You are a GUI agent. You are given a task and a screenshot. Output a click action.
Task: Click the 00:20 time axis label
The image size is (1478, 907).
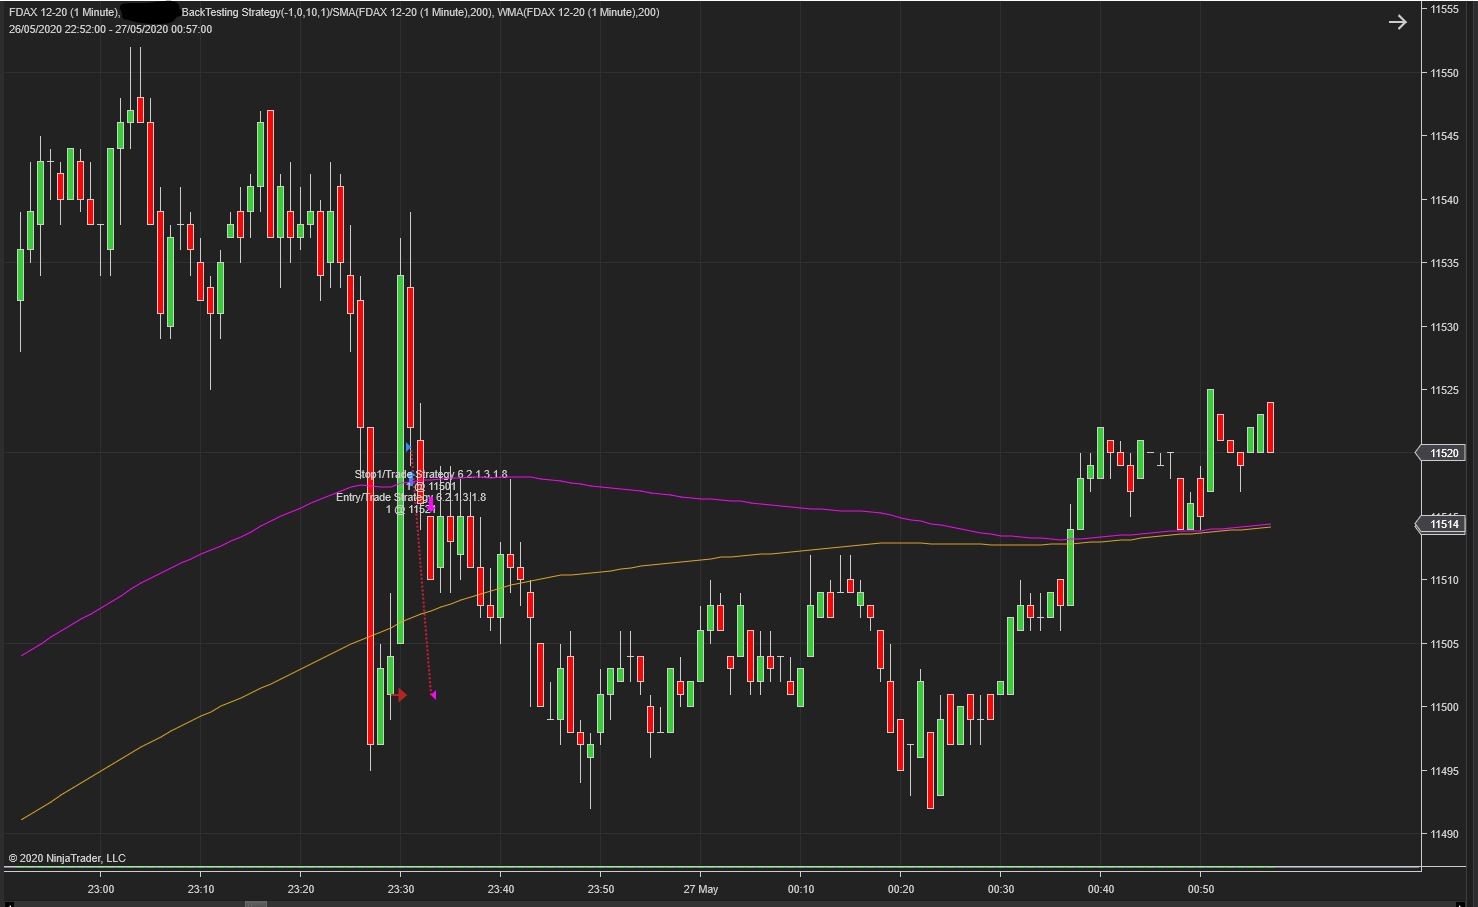pos(900,889)
